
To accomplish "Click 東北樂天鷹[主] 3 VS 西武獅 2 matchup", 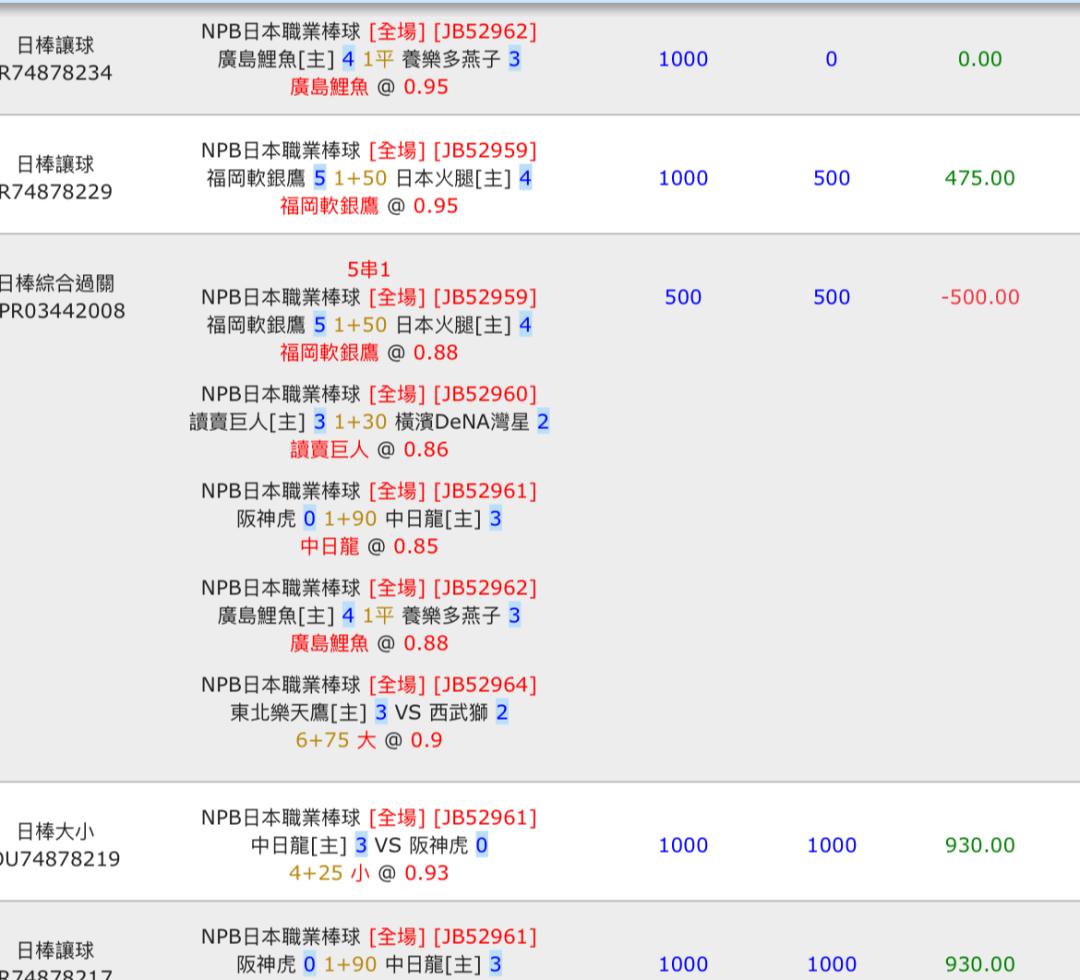I will coord(368,712).
